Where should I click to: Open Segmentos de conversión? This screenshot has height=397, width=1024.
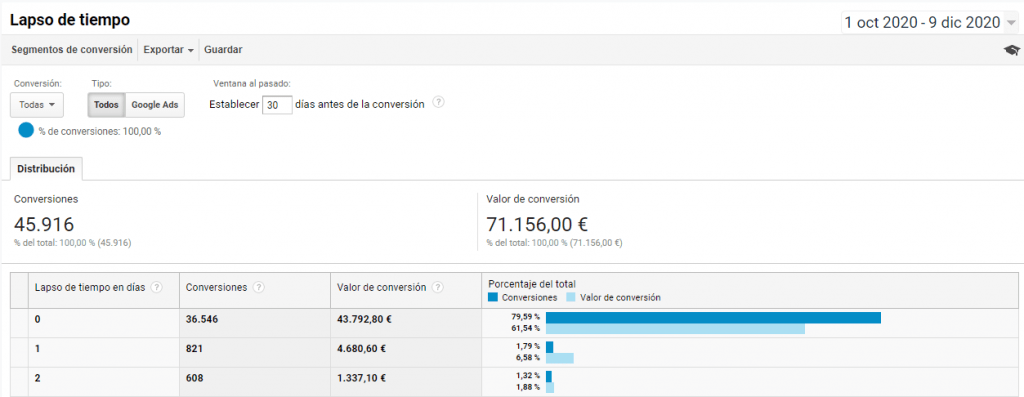[x=72, y=50]
